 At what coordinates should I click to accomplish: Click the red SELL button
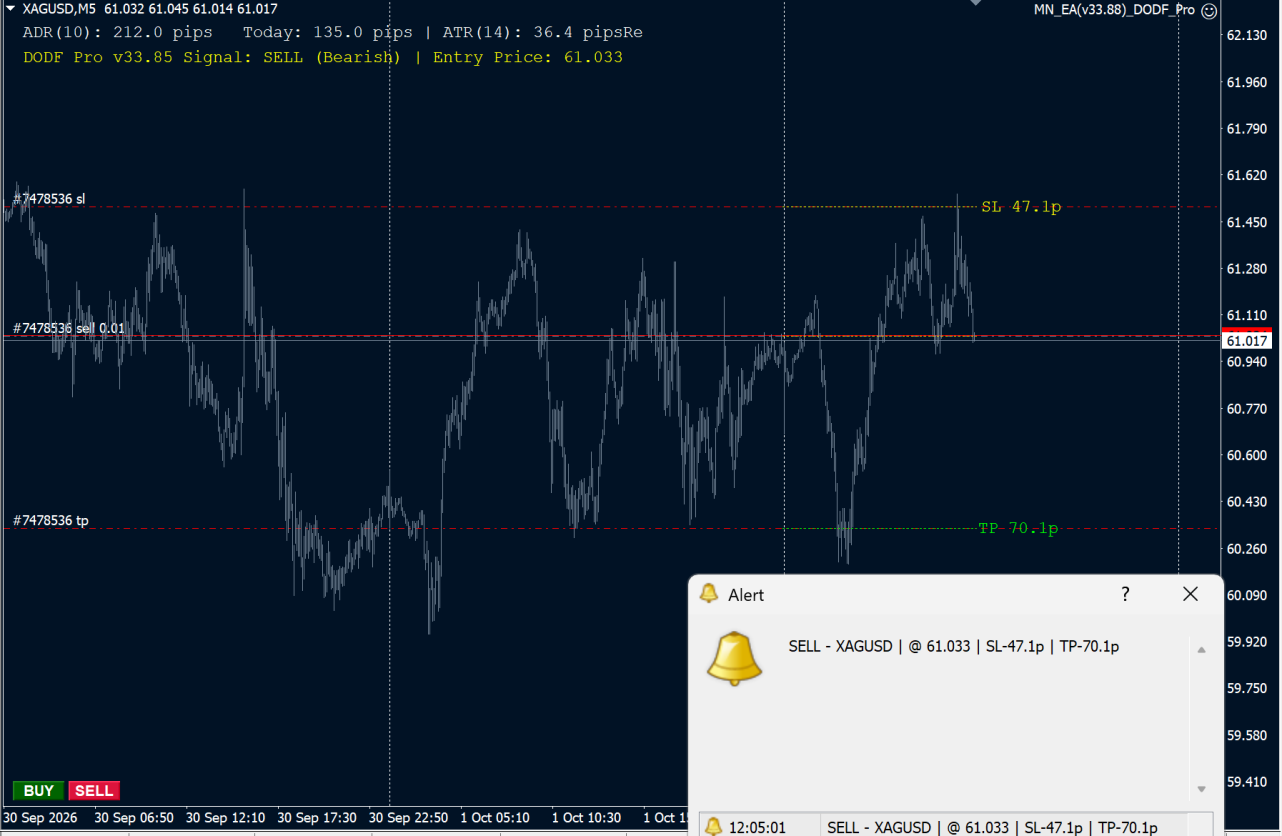pos(94,791)
